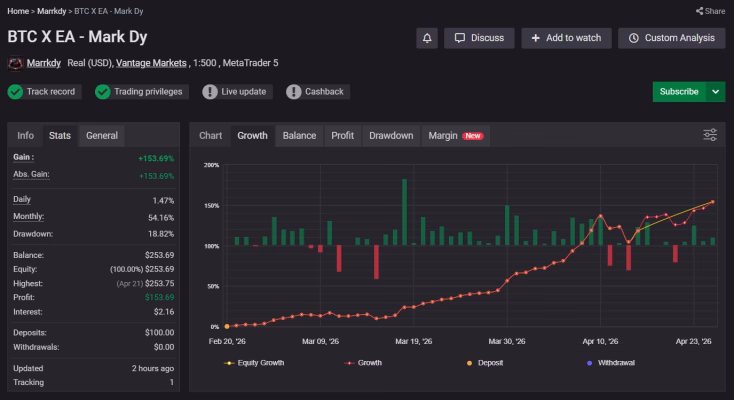
Task: Switch to the Drawdown chart tab
Action: (x=391, y=135)
